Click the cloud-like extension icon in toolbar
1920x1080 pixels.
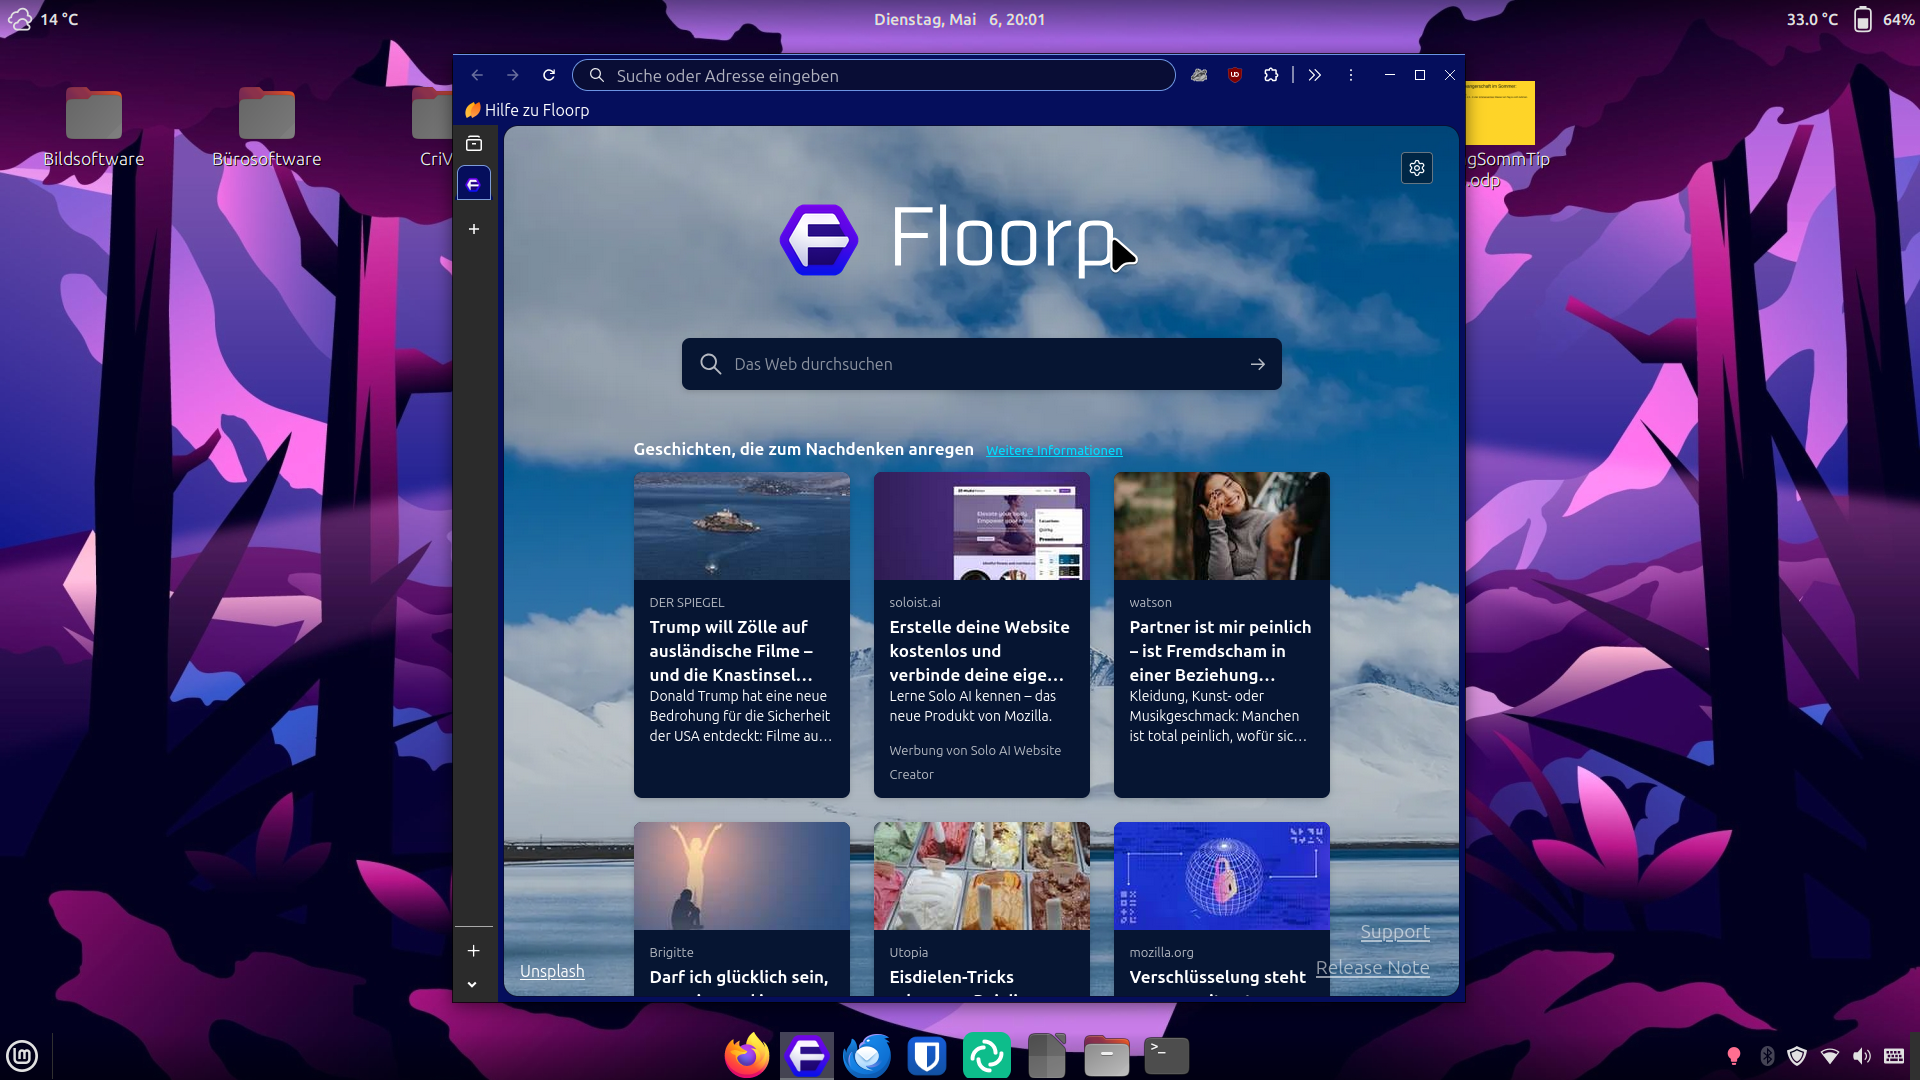click(1199, 75)
